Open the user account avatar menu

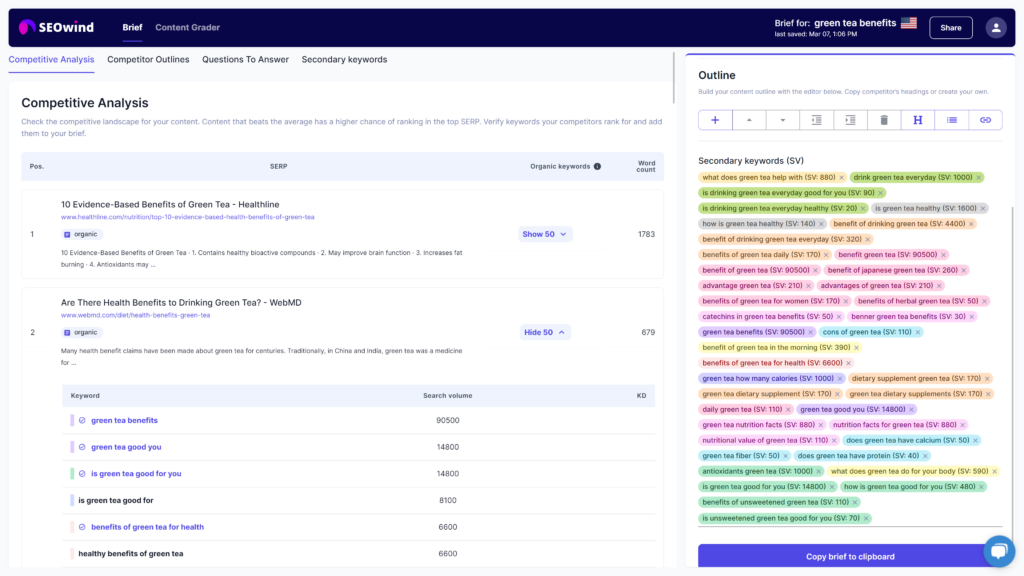[x=996, y=27]
